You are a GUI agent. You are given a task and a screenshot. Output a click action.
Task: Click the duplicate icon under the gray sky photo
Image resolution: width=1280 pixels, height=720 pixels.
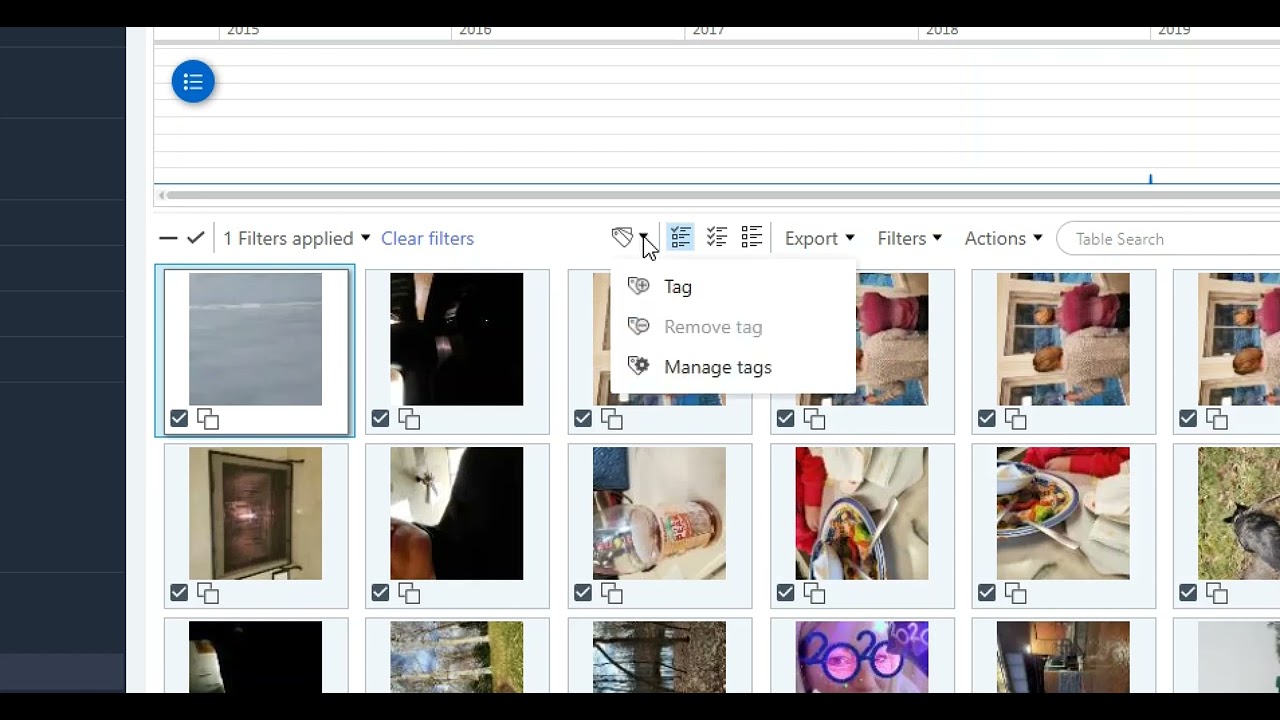(x=208, y=419)
